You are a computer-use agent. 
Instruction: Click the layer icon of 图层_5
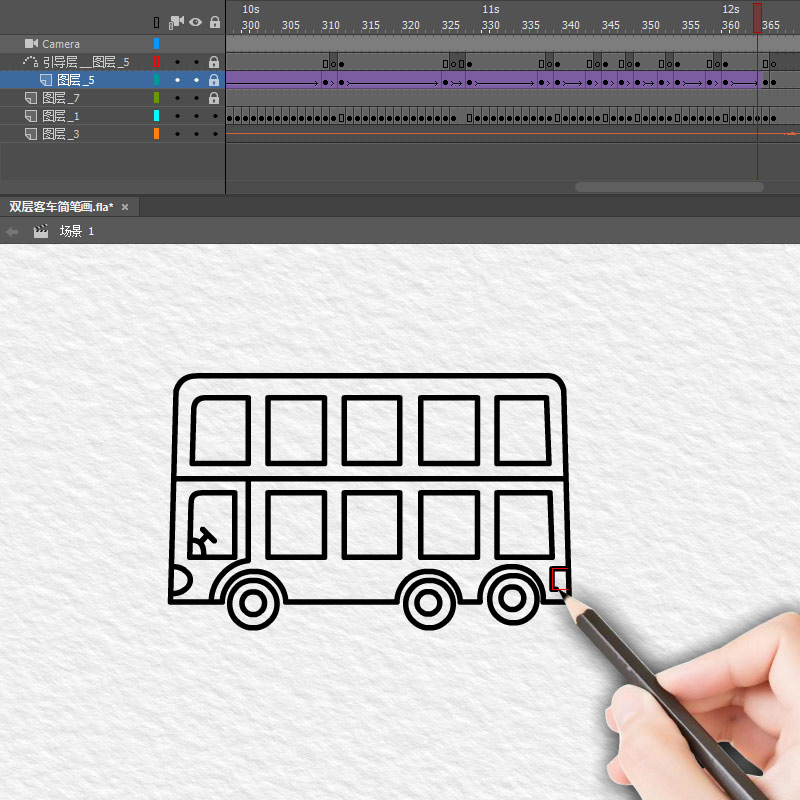pyautogui.click(x=46, y=80)
